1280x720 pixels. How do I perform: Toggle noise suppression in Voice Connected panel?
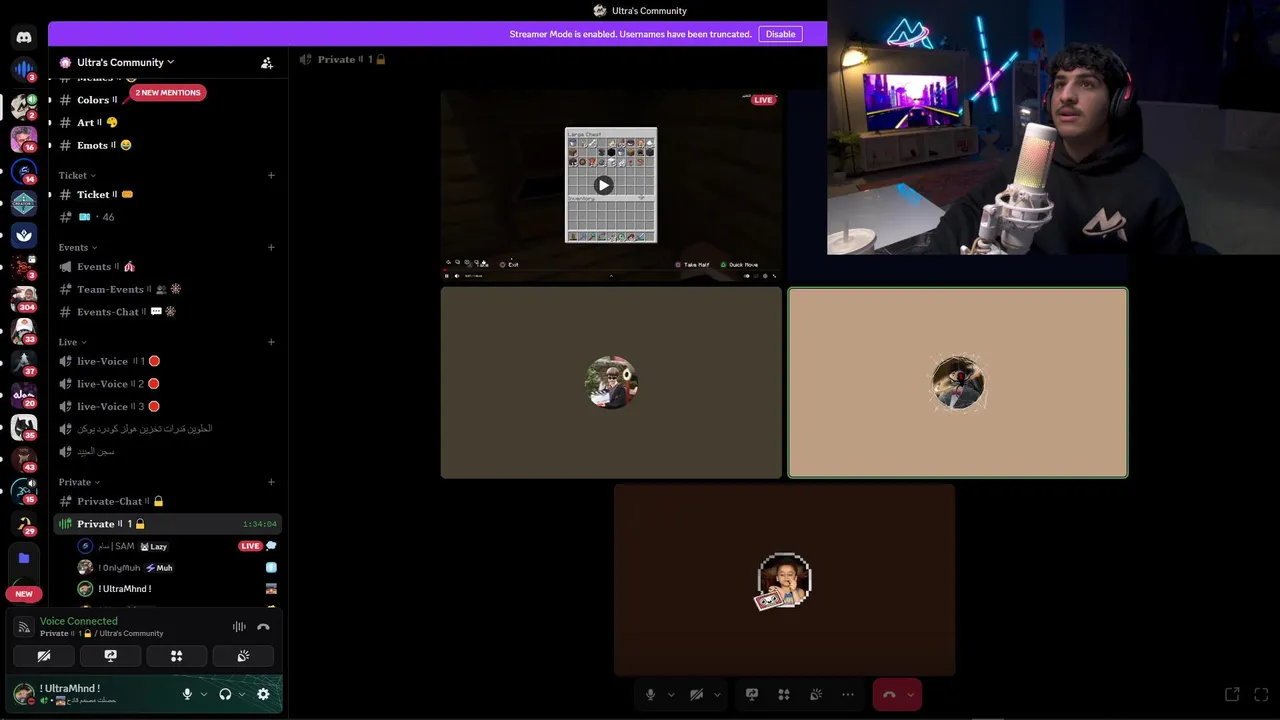click(x=239, y=627)
